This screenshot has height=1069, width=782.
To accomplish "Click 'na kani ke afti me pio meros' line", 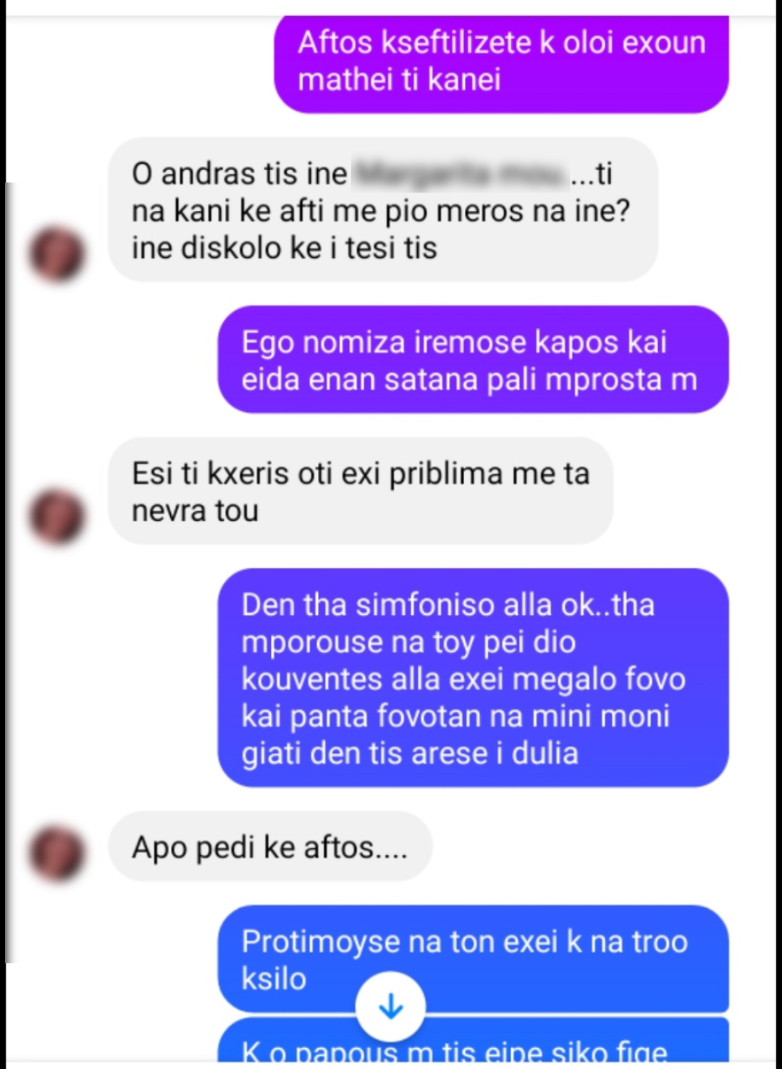I will click(380, 211).
